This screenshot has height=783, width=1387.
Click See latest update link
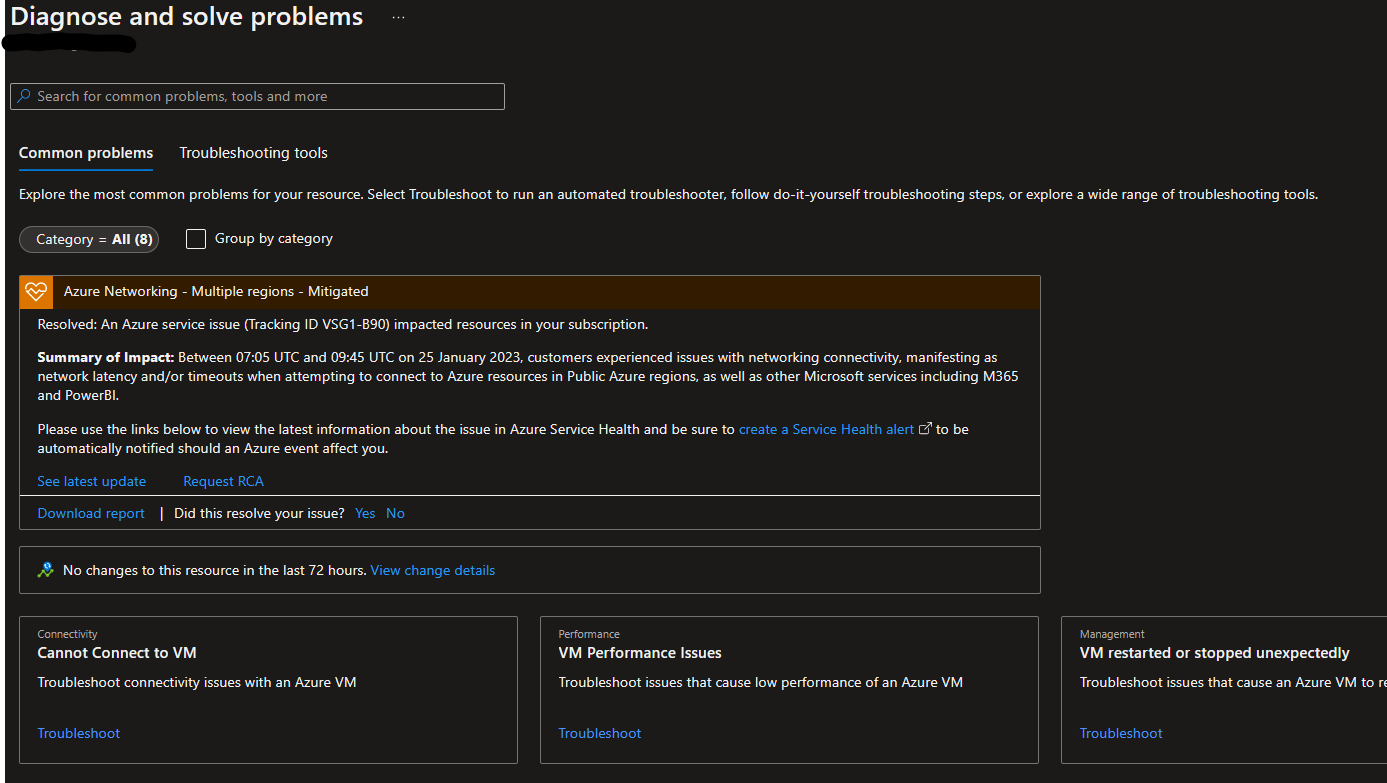point(92,481)
